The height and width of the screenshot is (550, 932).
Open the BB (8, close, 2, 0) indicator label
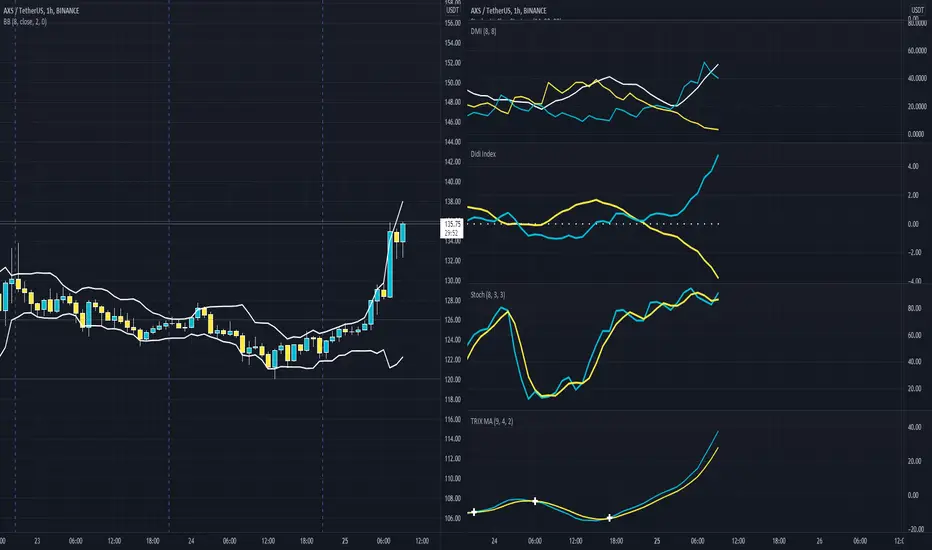(25, 22)
